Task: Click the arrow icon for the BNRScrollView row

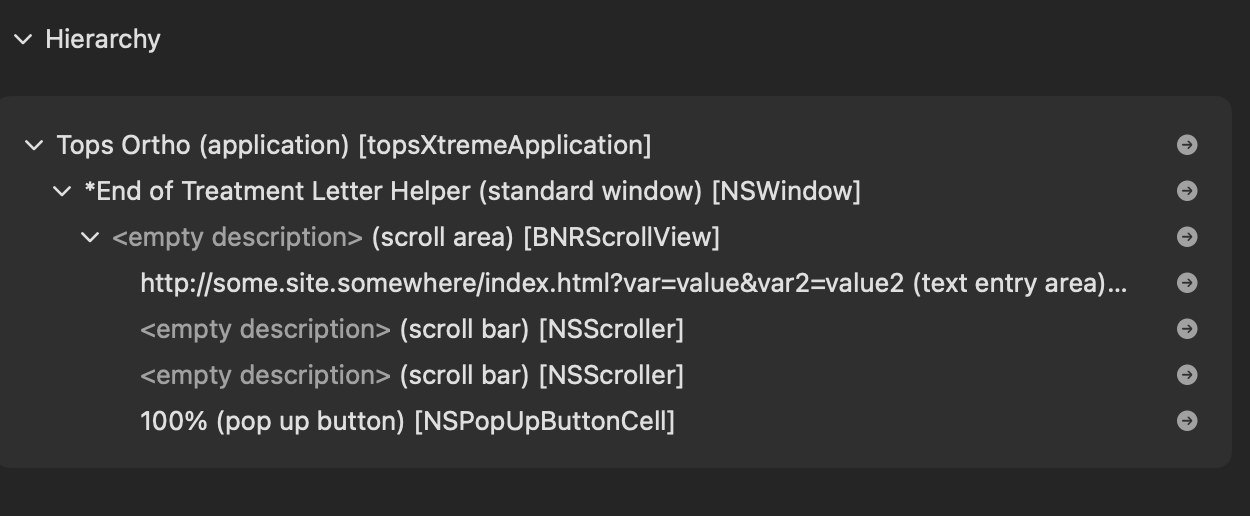Action: 1187,237
